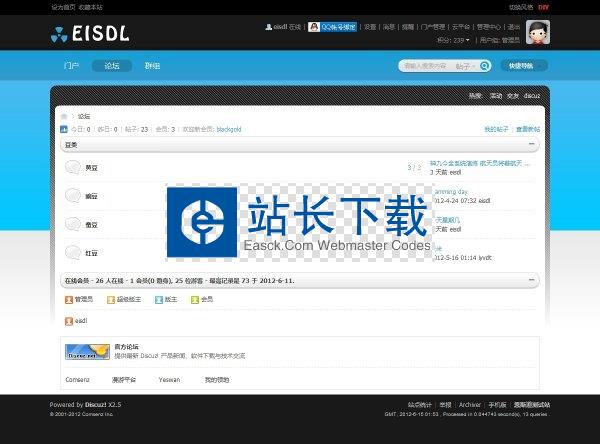Screen dimensions: 600x444
Task: Click the 蚕豆 forum speech bubble icon
Action: (x=73, y=225)
